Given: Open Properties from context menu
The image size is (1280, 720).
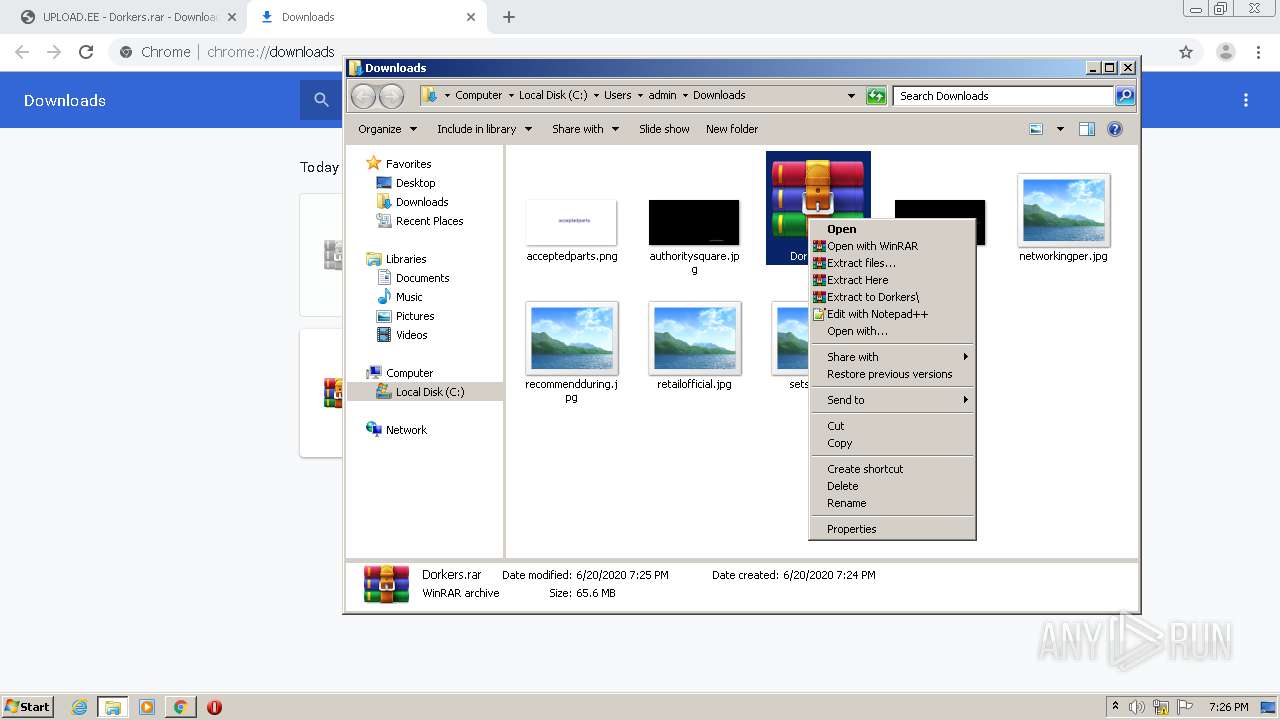Looking at the screenshot, I should [851, 529].
